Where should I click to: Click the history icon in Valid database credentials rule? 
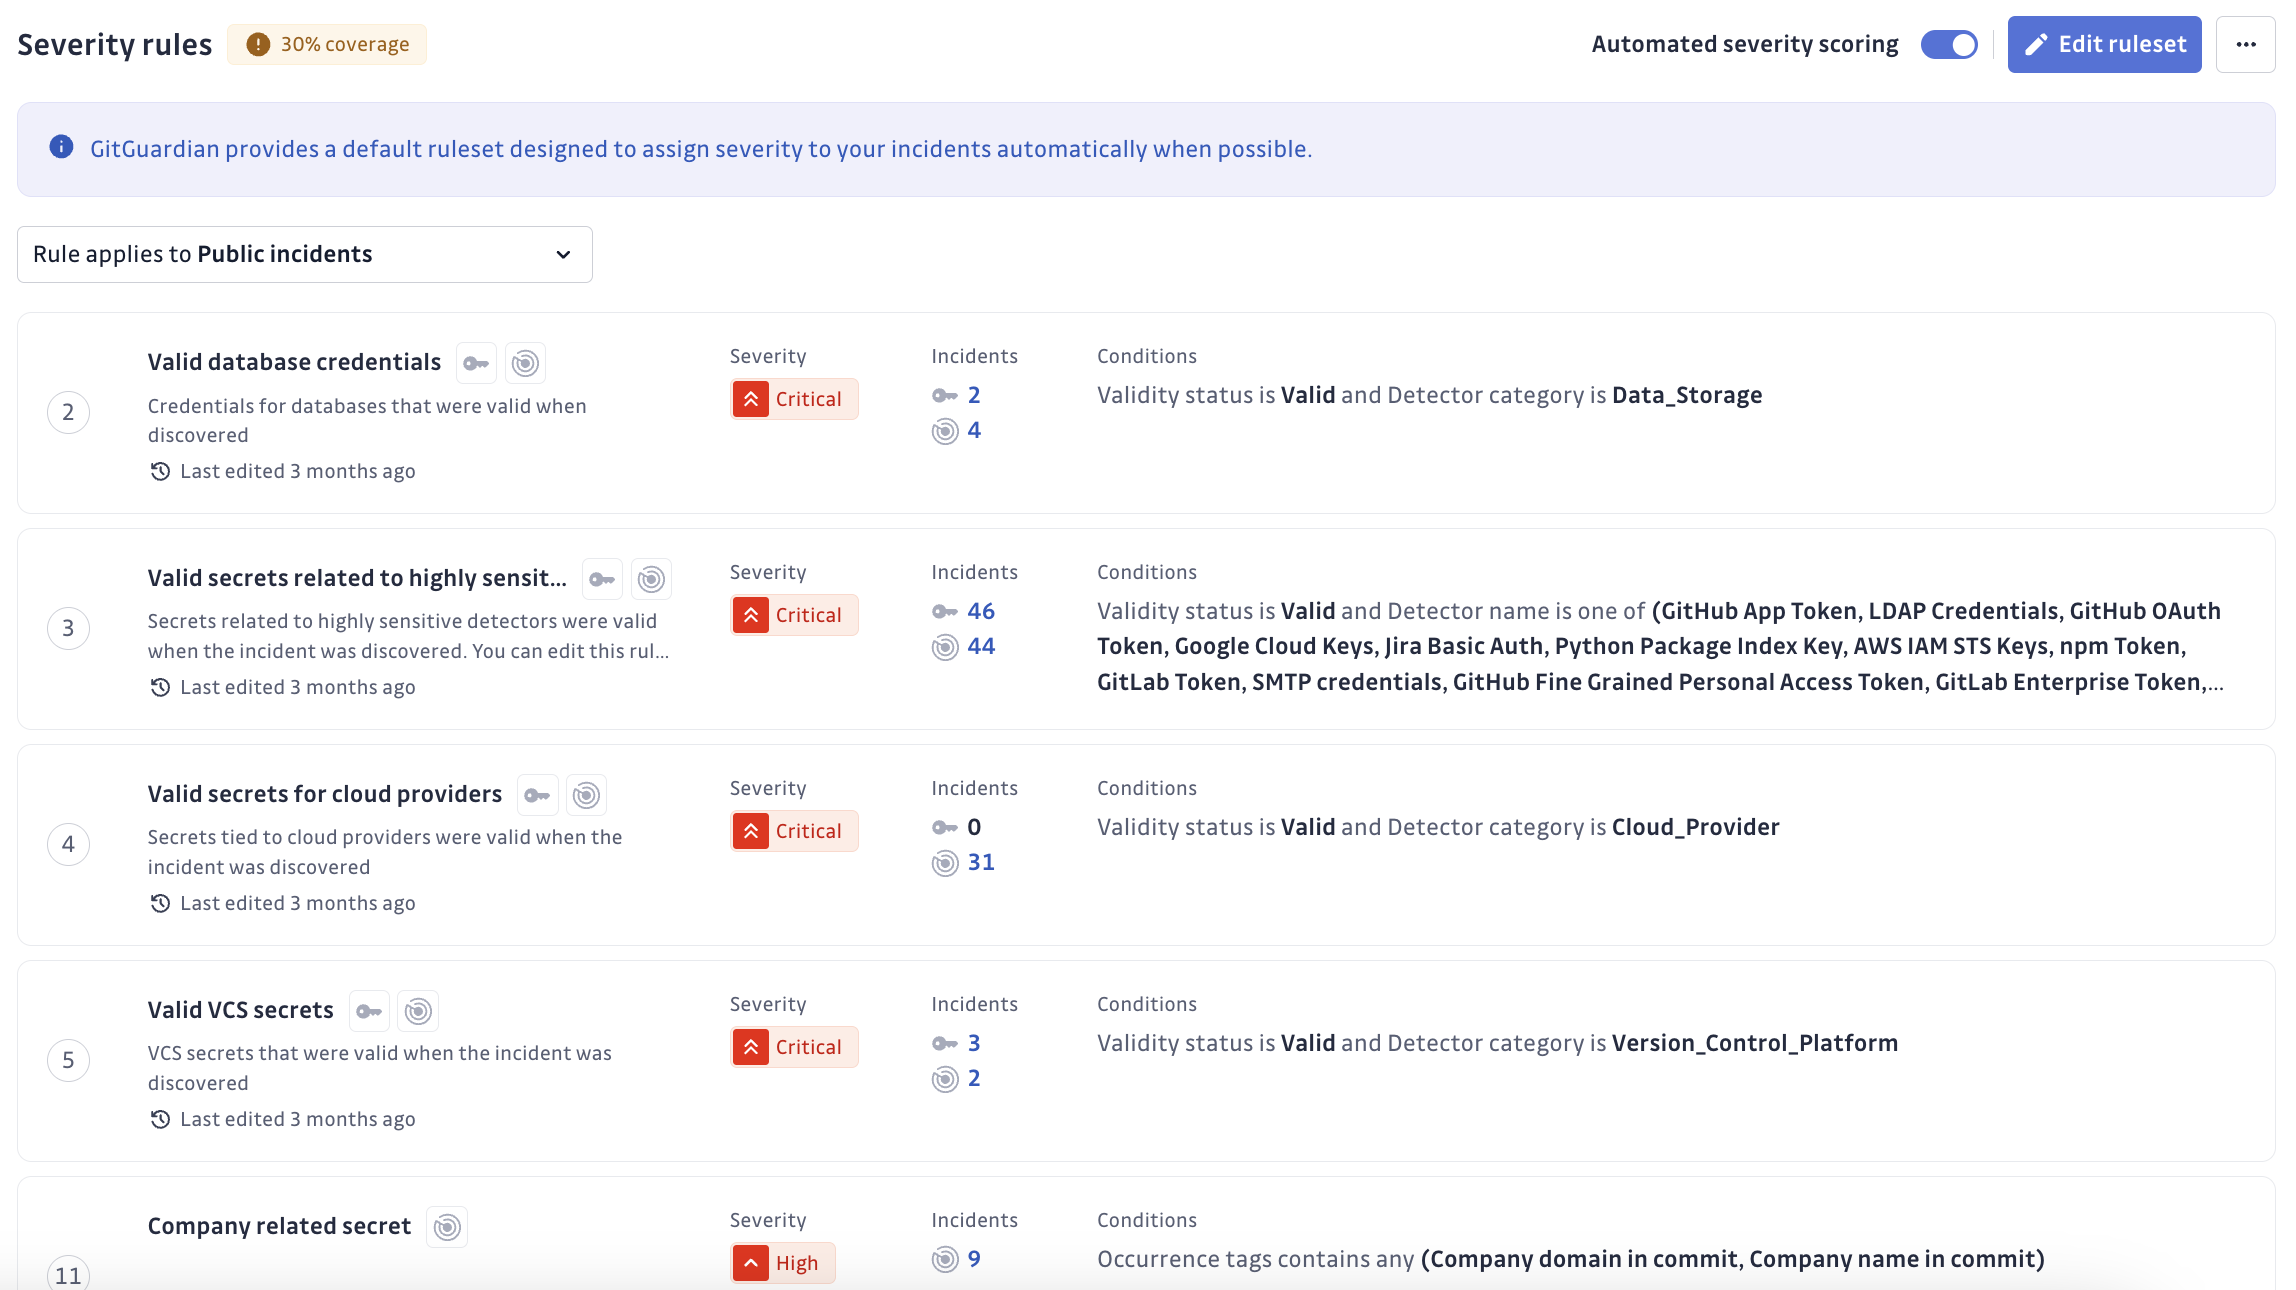coord(160,471)
